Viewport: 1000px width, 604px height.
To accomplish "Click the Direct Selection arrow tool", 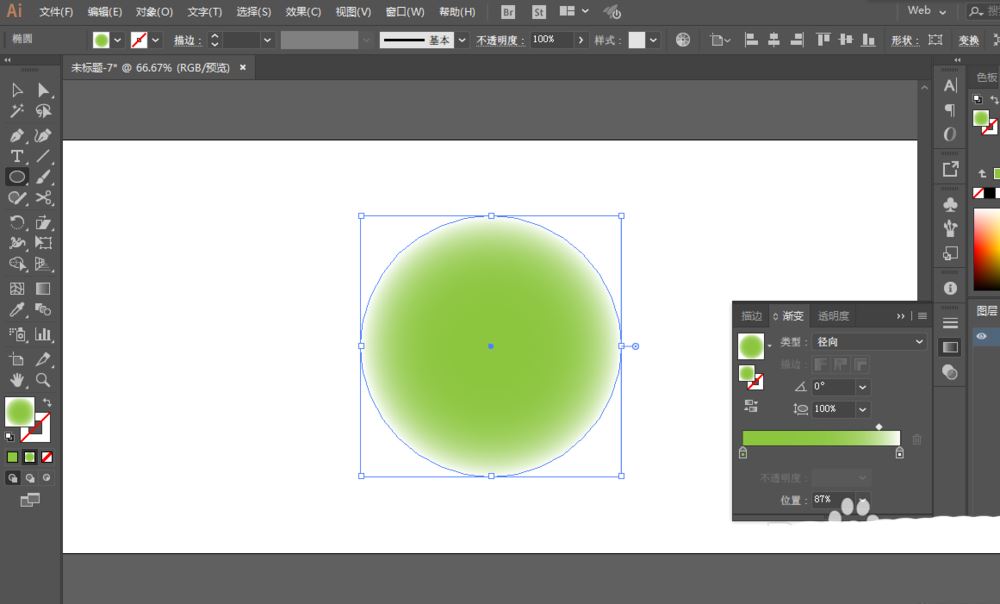I will (43, 91).
